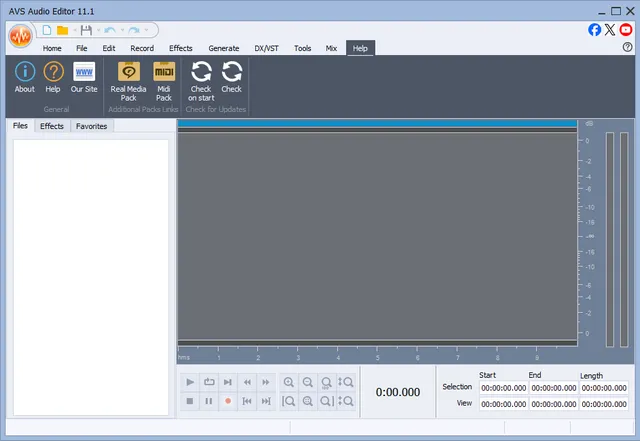Open the Effects ribbon tab
Screen dimensions: 640x441
181,48
